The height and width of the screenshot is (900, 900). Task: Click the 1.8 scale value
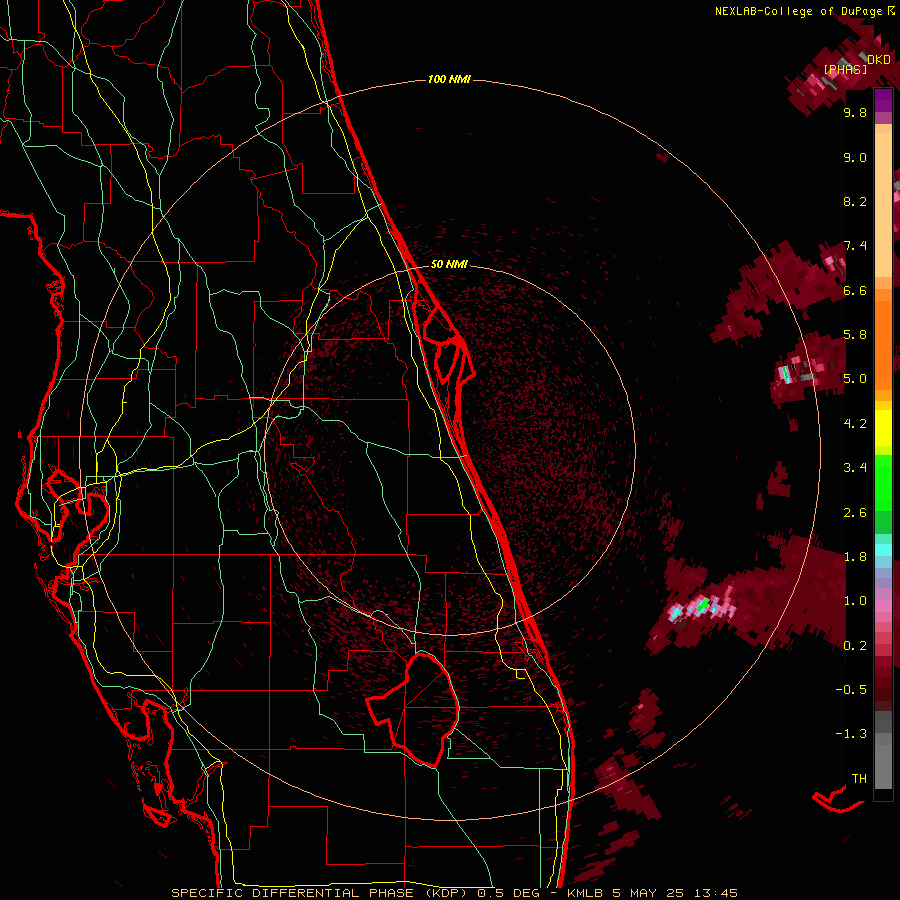pos(855,557)
